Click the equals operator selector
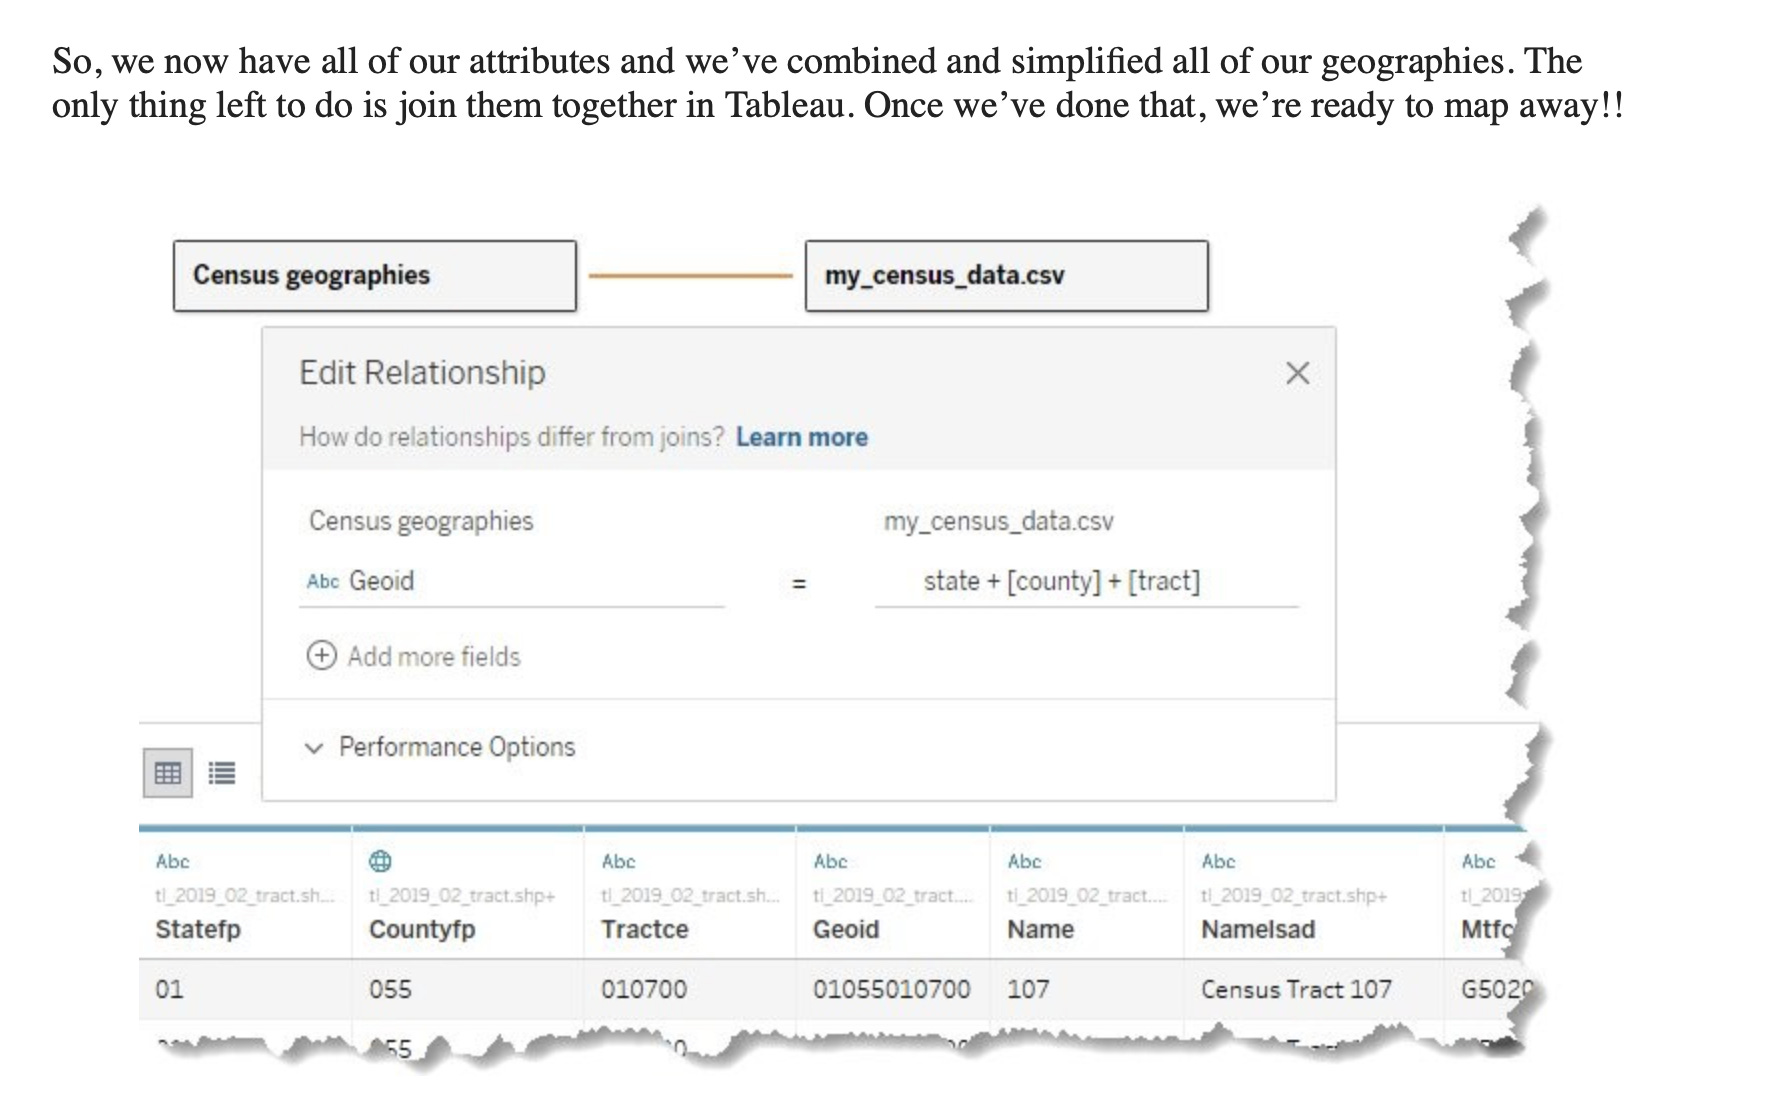Screen dimensions: 1772x1112 tap(799, 583)
